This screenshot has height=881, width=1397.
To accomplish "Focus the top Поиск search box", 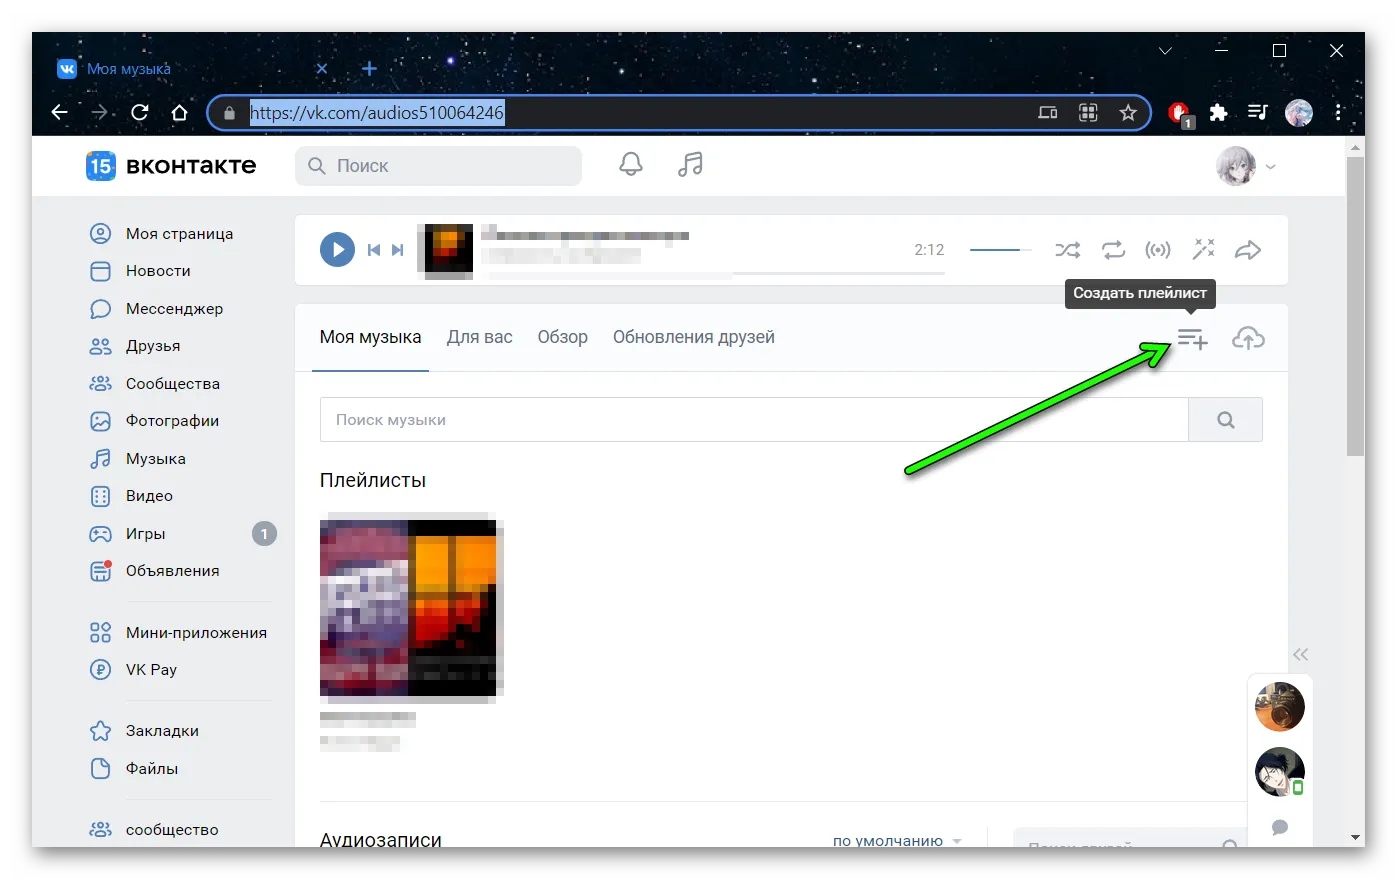I will pos(438,166).
